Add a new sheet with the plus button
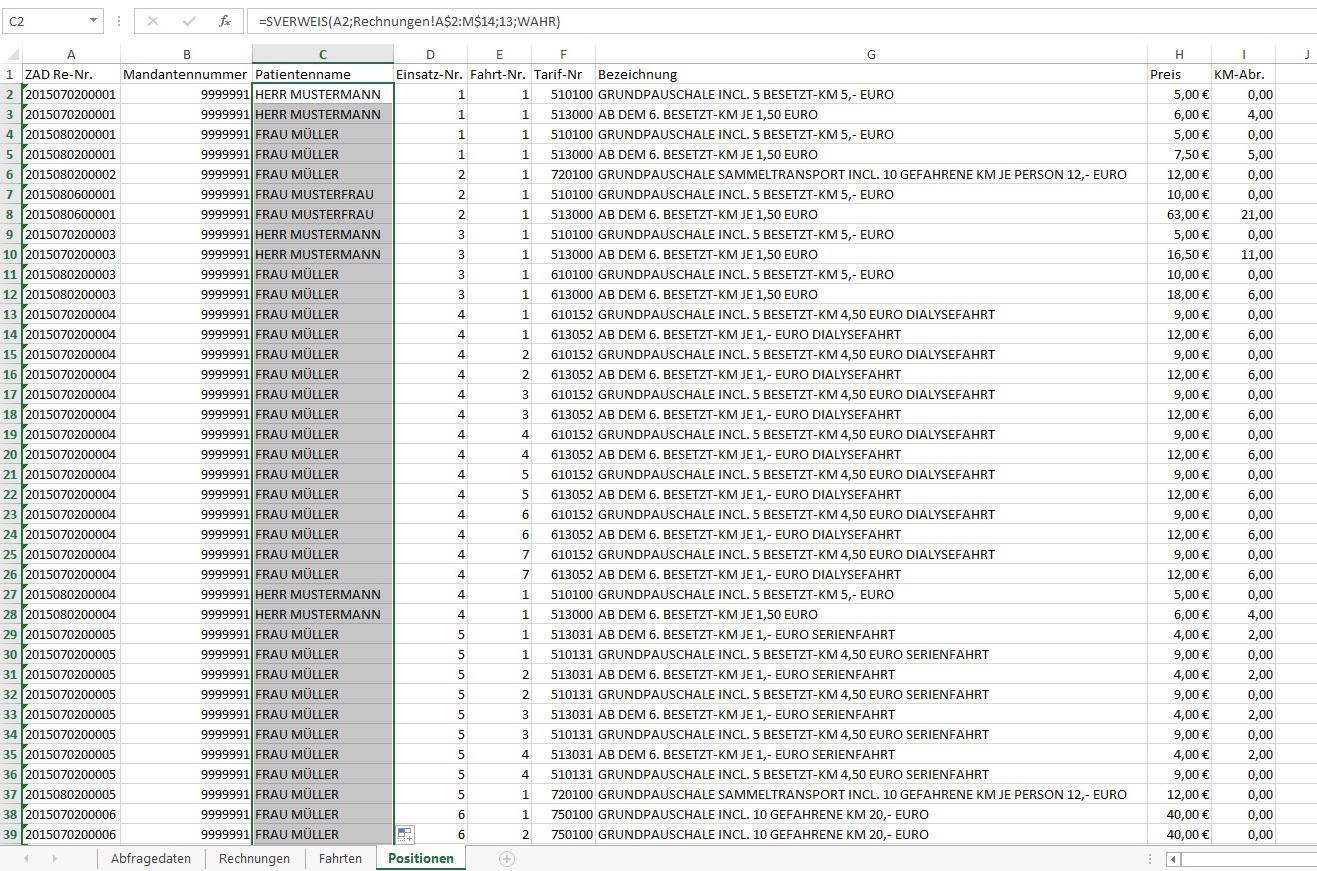This screenshot has height=871, width=1317. 507,859
